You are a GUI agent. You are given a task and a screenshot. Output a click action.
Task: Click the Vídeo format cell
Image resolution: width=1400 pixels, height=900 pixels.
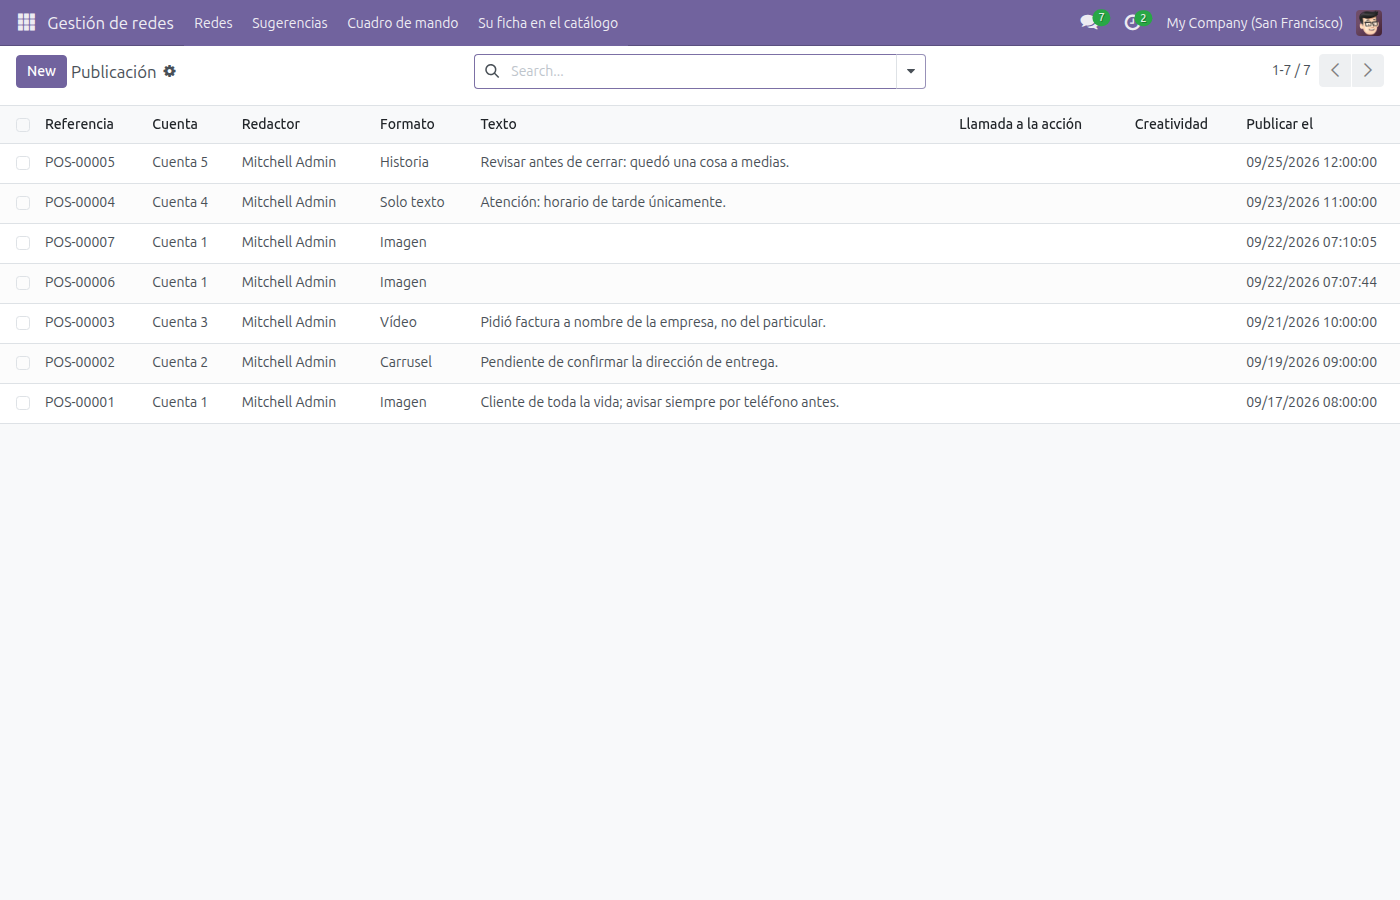click(398, 322)
